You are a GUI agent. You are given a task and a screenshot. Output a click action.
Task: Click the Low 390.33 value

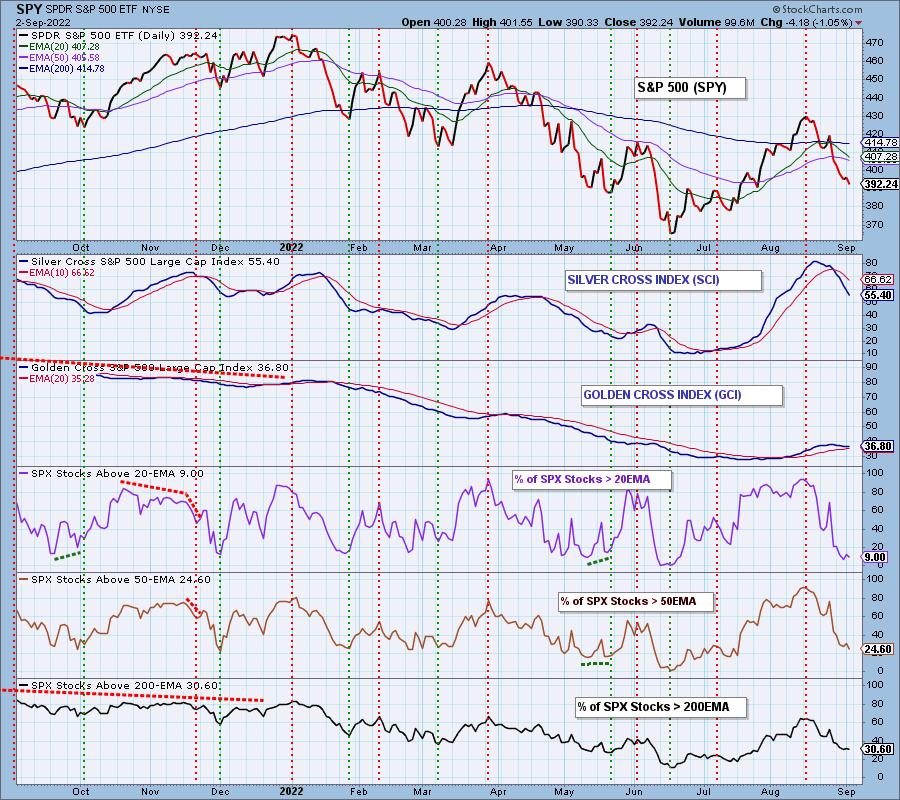pyautogui.click(x=568, y=22)
